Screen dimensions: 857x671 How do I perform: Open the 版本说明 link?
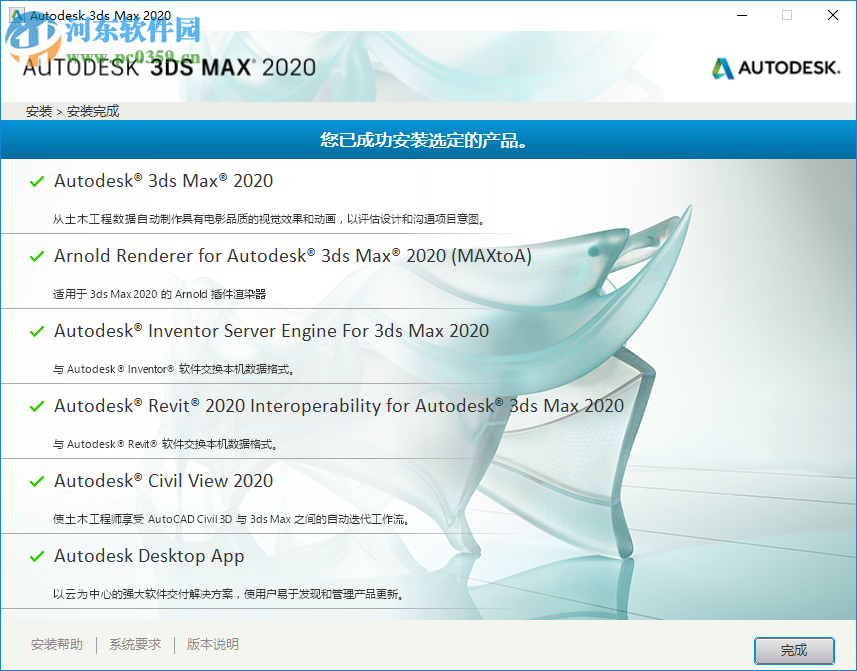click(x=211, y=645)
